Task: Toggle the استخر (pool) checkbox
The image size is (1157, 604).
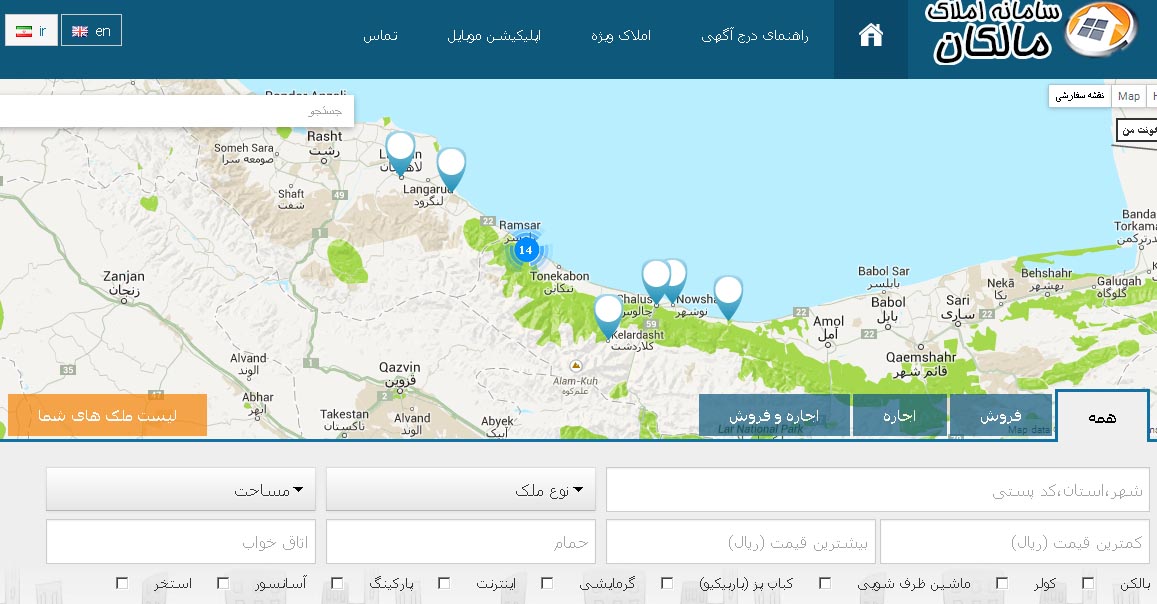Action: click(x=122, y=583)
